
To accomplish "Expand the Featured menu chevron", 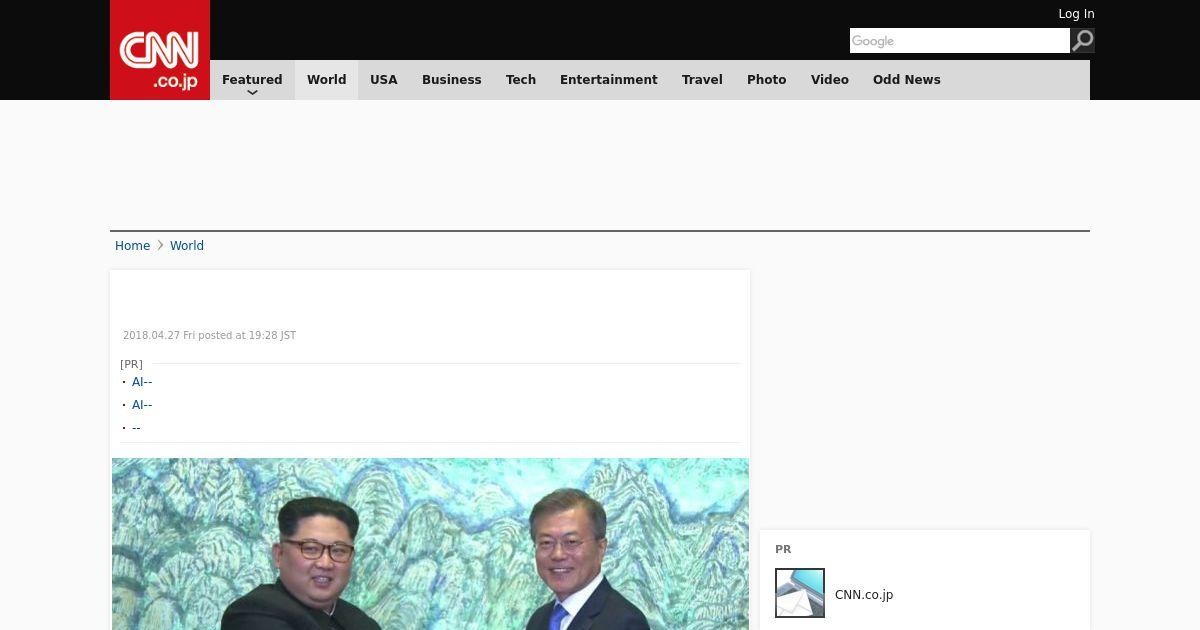I will [252, 93].
